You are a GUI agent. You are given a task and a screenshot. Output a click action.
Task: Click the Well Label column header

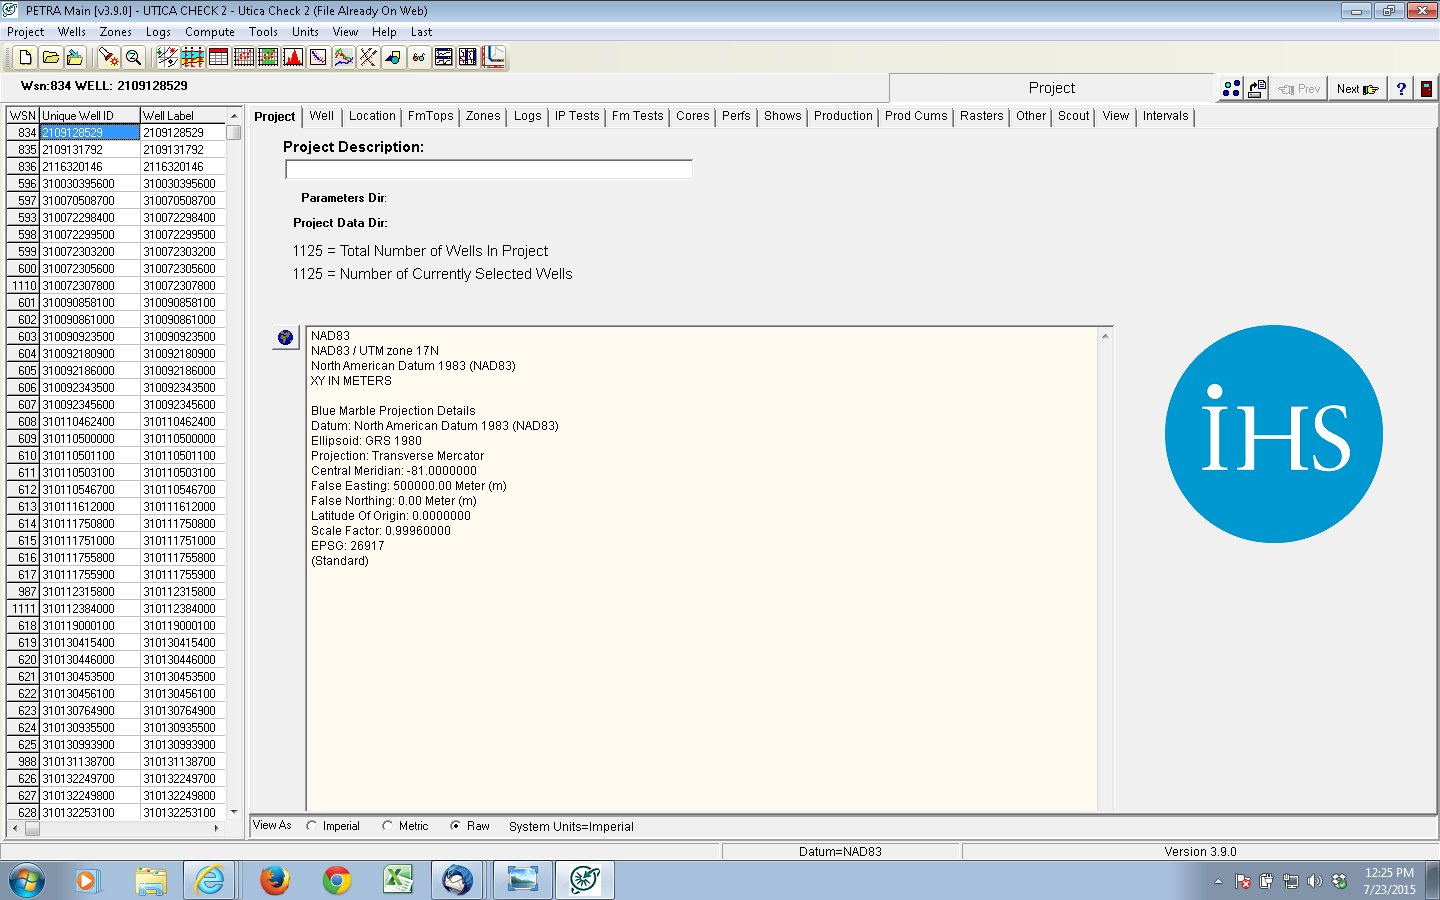coord(183,115)
